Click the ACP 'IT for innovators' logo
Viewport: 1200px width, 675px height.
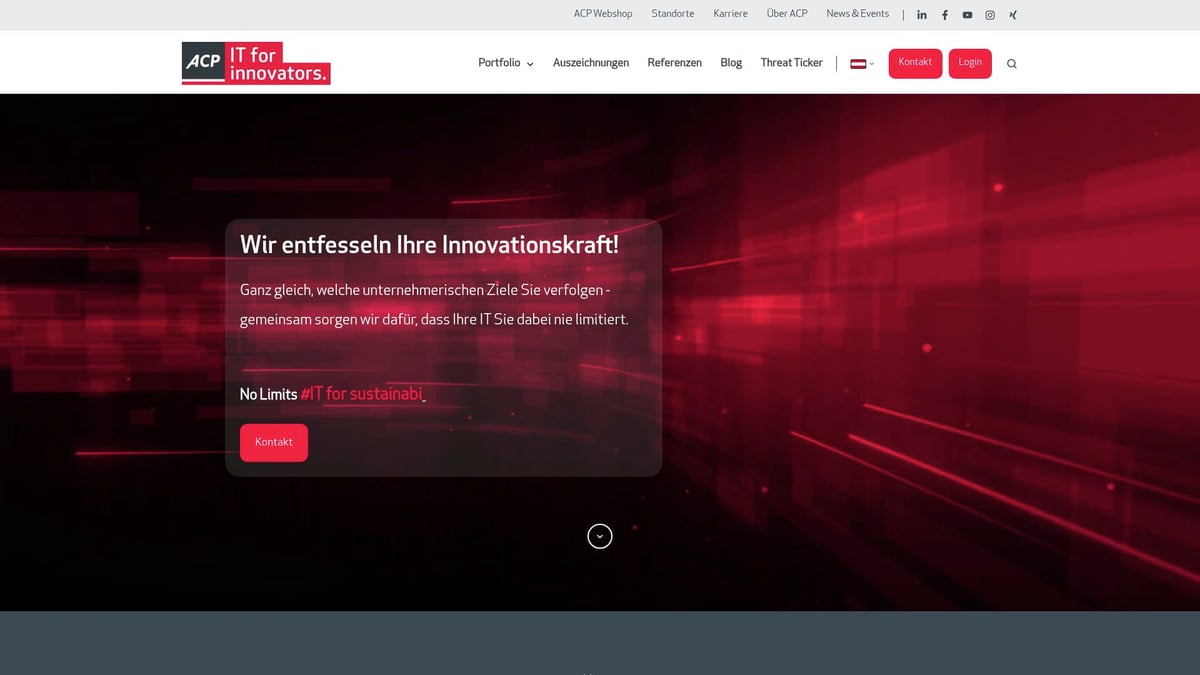click(x=255, y=62)
